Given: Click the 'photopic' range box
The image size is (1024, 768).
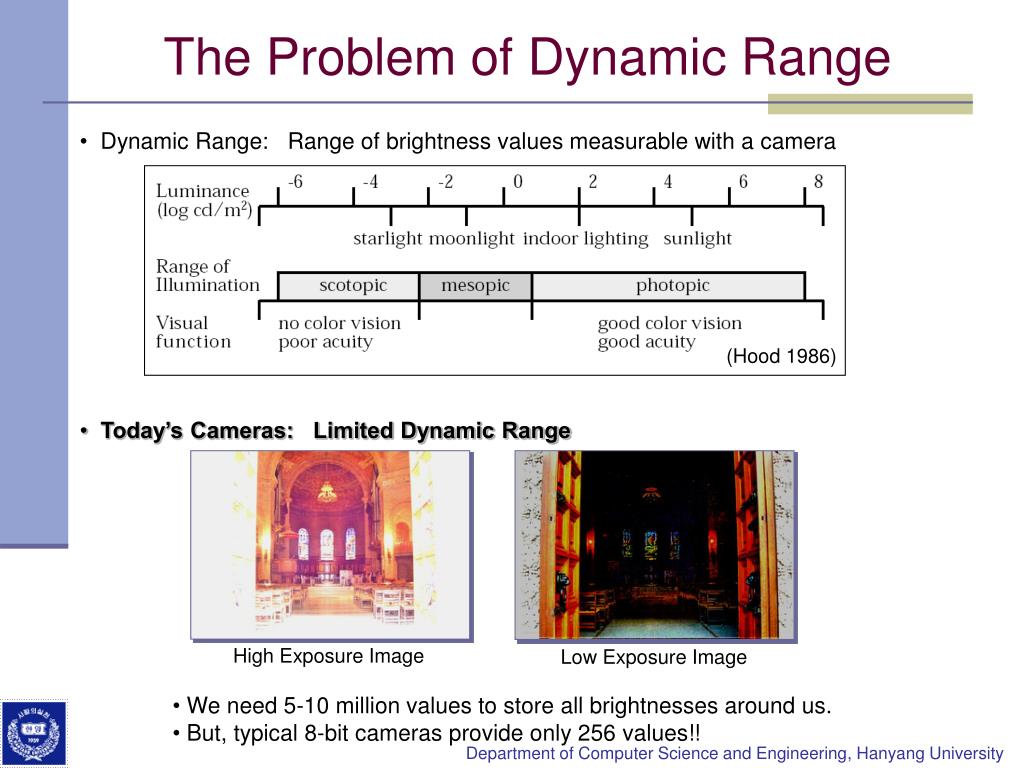Looking at the screenshot, I should pos(669,286).
